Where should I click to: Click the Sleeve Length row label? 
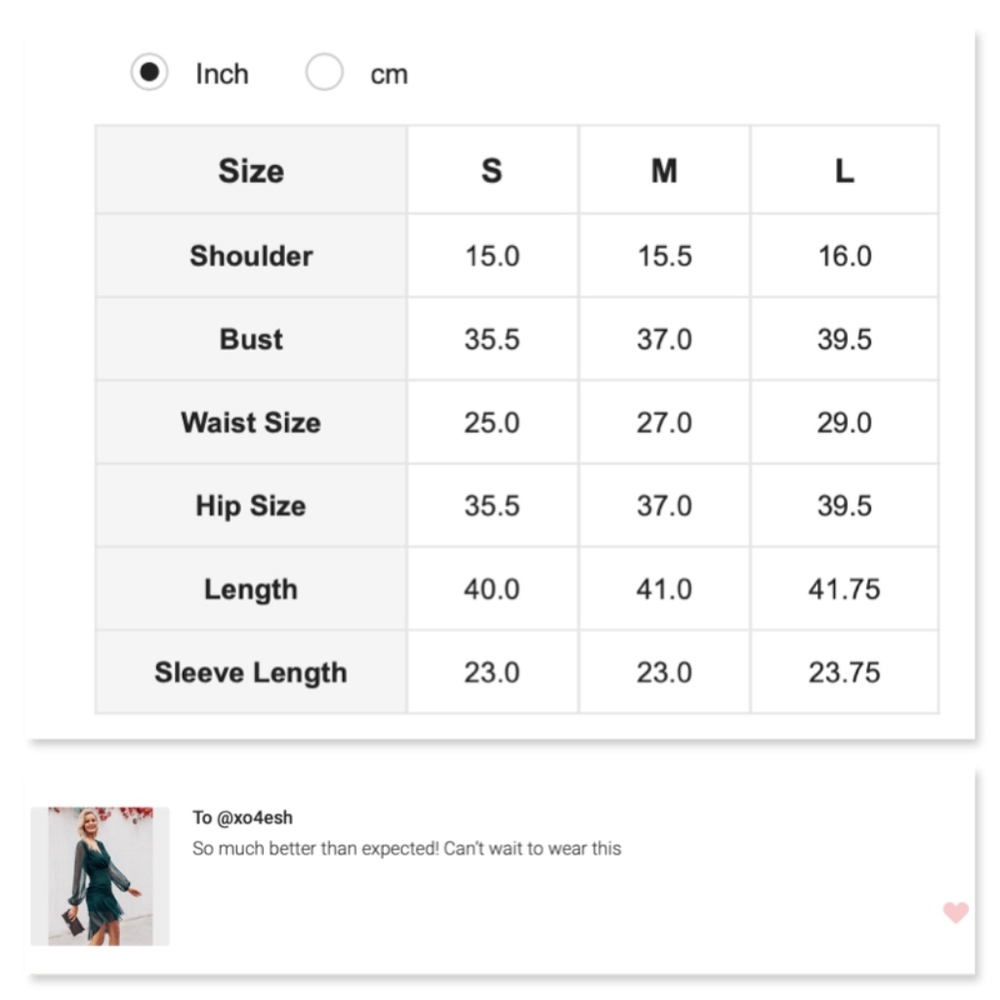click(x=251, y=672)
